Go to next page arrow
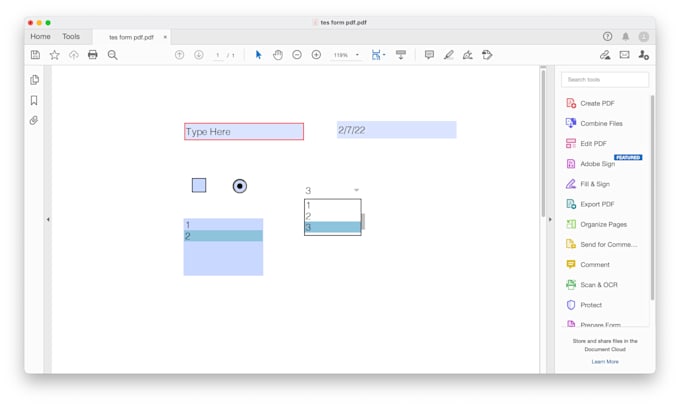Viewport: 680px width, 406px height. pos(198,55)
